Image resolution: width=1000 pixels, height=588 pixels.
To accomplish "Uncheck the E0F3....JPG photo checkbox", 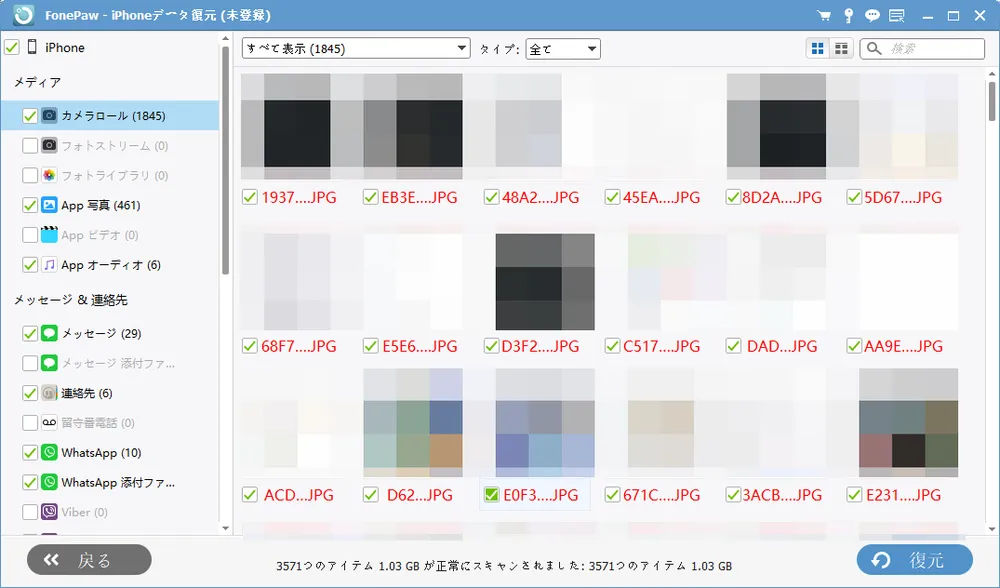I will point(491,495).
